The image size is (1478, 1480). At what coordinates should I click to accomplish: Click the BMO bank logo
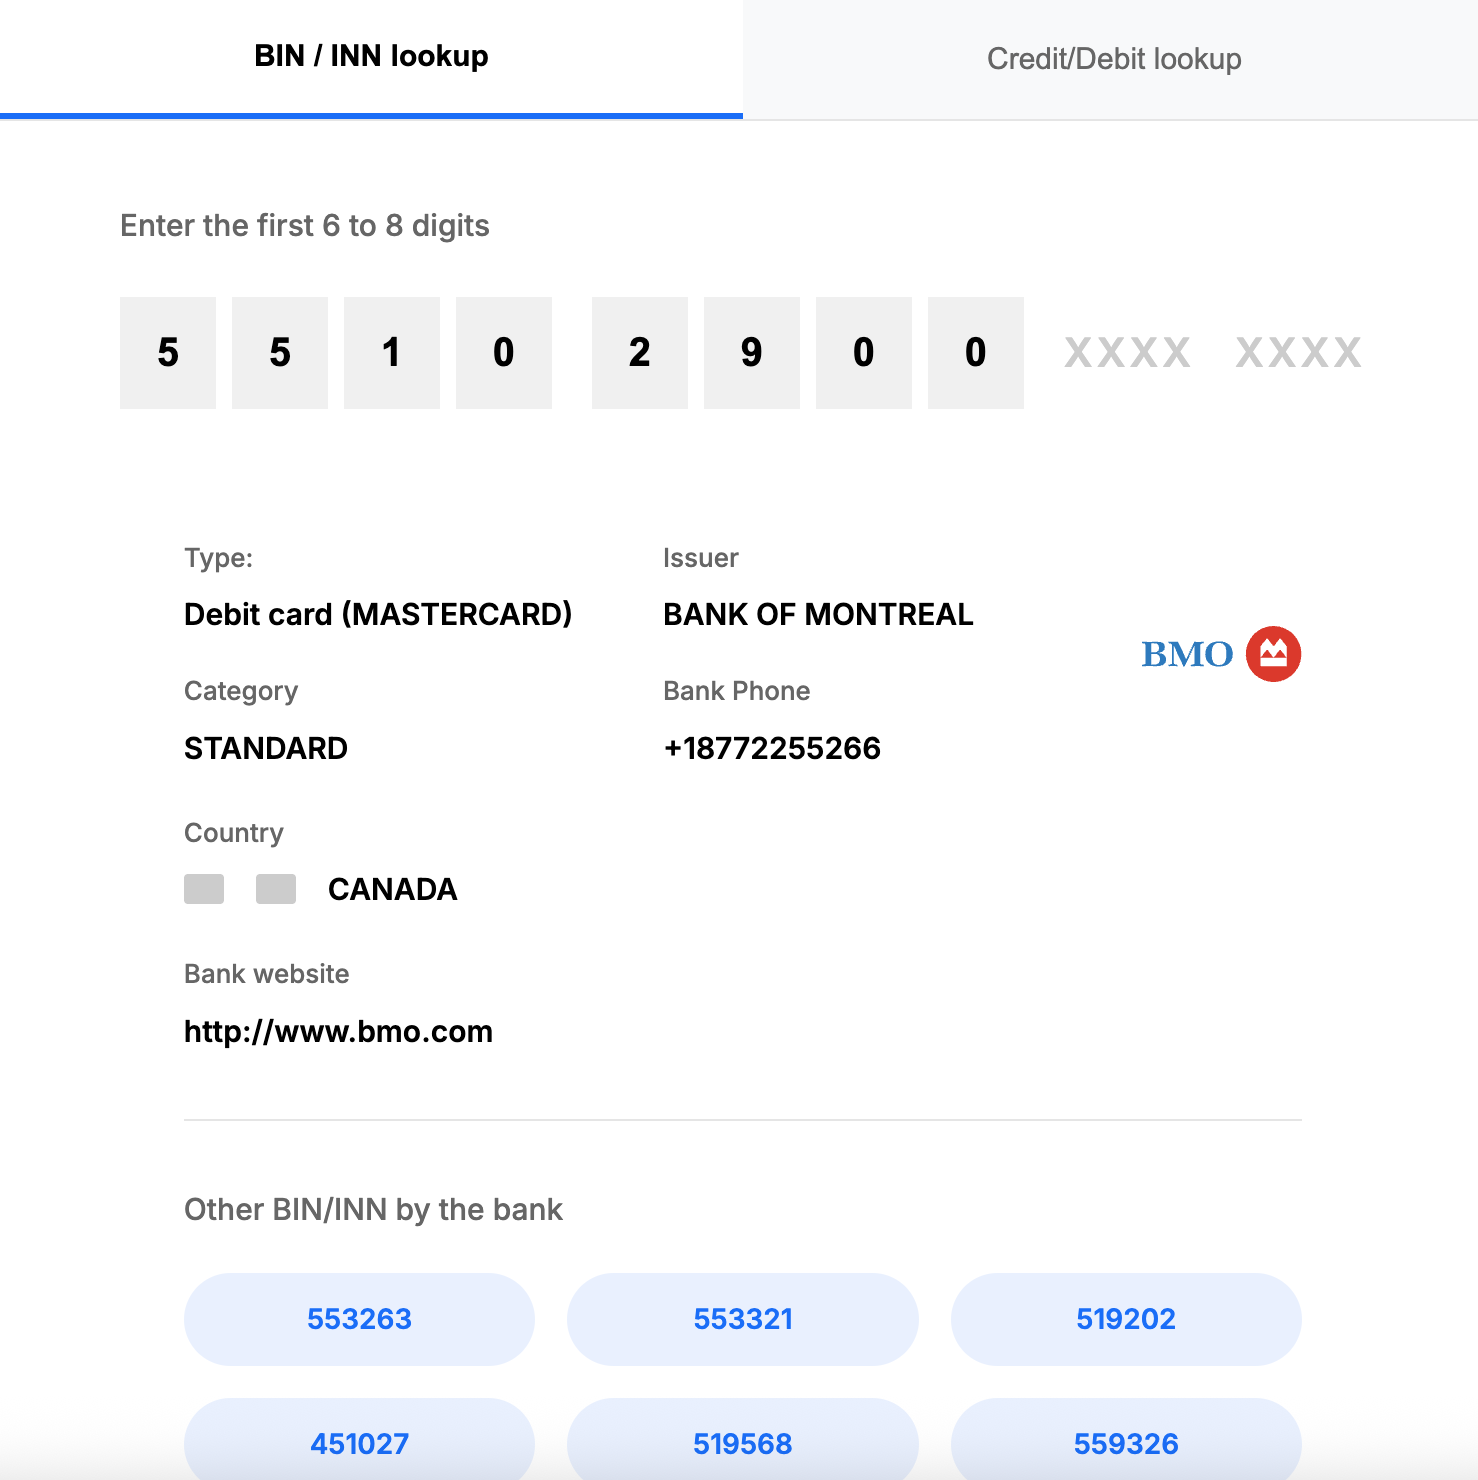1220,654
